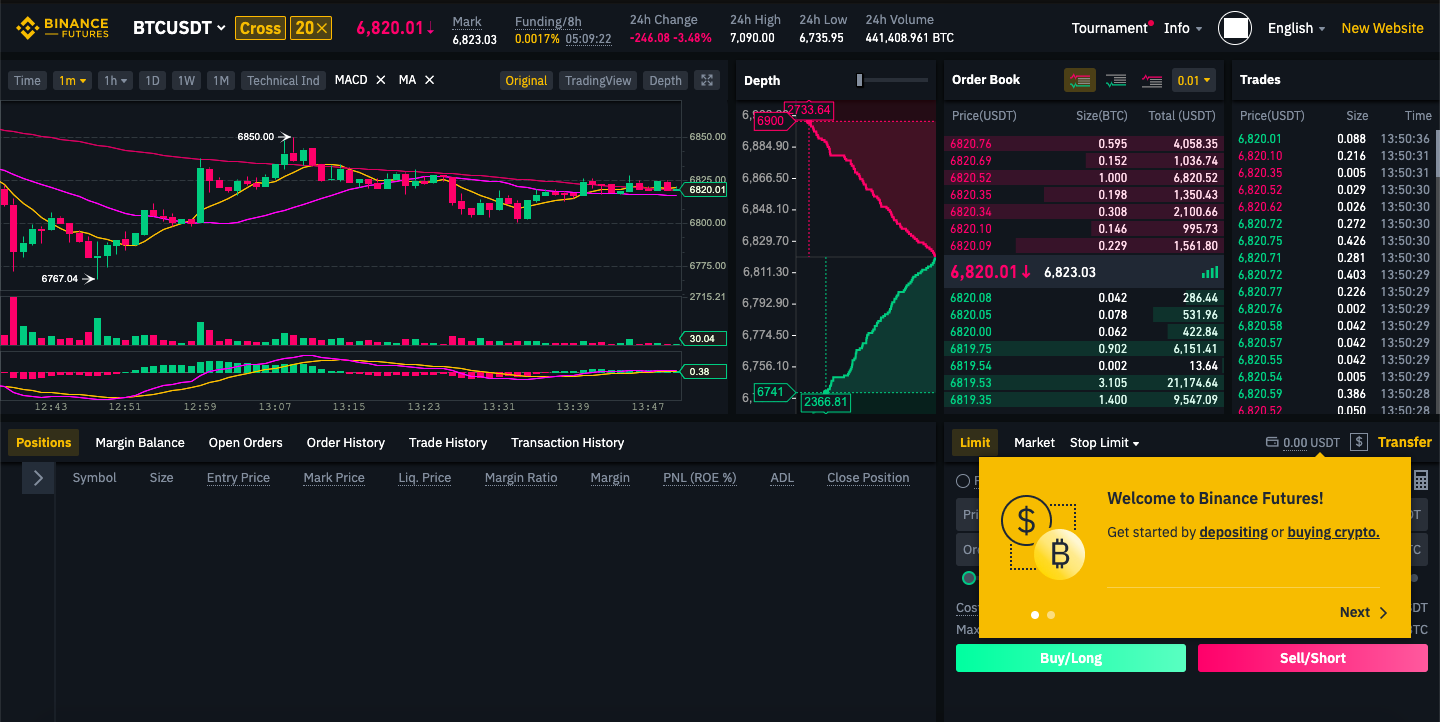1440x722 pixels.
Task: Select the Limit order tab
Action: 975,442
